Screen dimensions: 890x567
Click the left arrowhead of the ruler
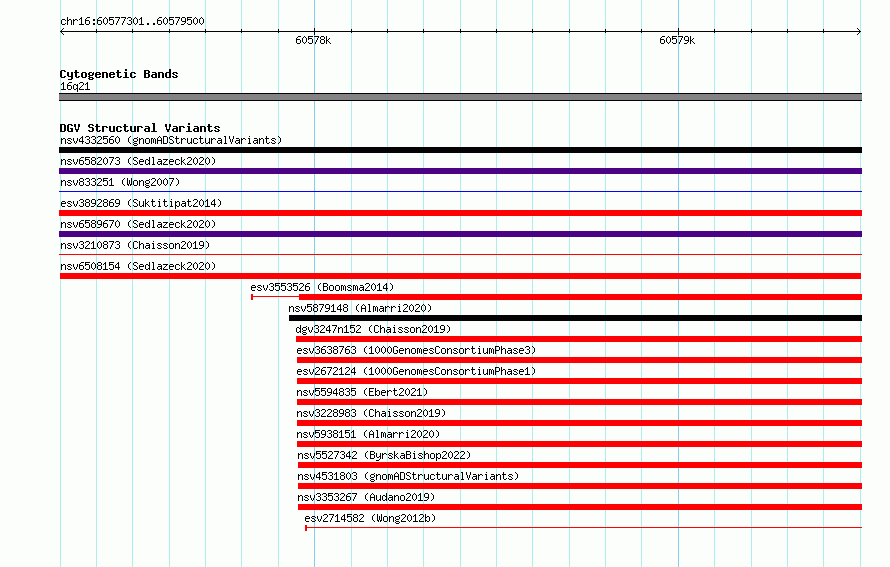(62, 32)
